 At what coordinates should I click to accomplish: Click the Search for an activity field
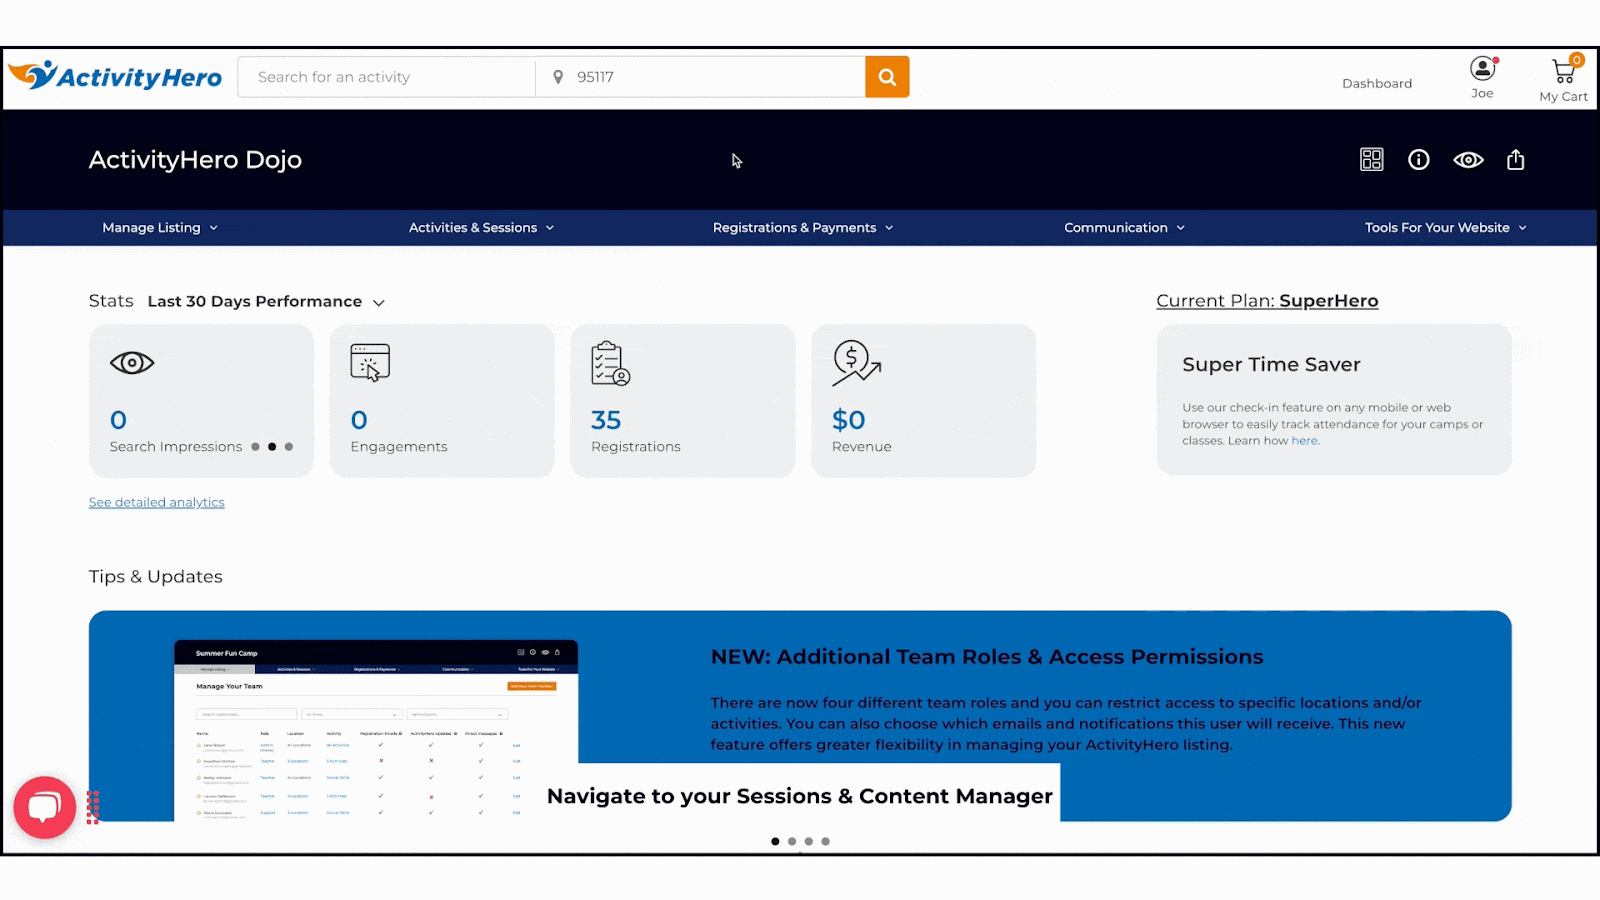click(386, 77)
